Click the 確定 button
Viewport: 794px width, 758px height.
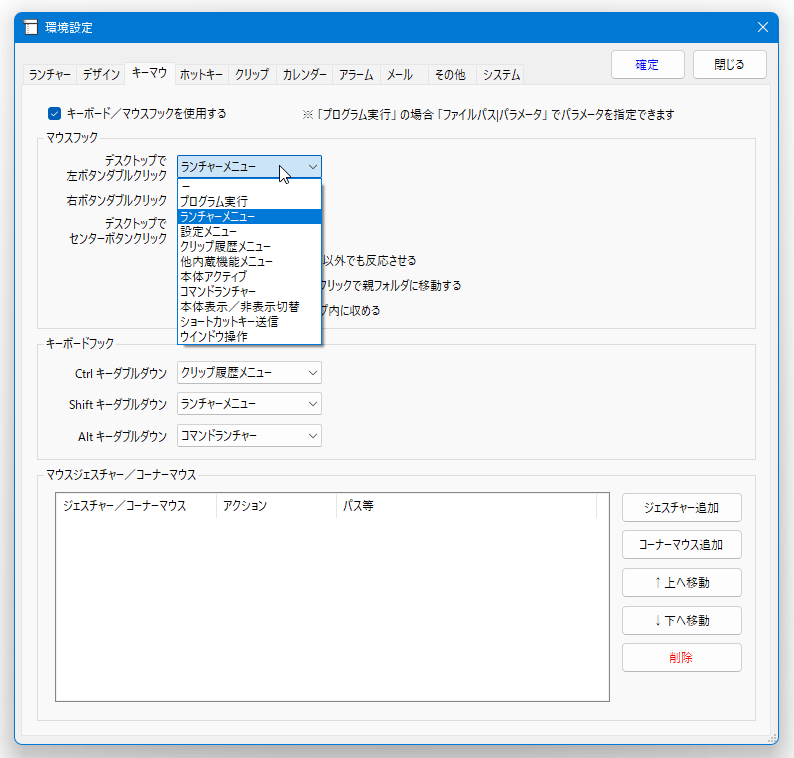point(648,65)
